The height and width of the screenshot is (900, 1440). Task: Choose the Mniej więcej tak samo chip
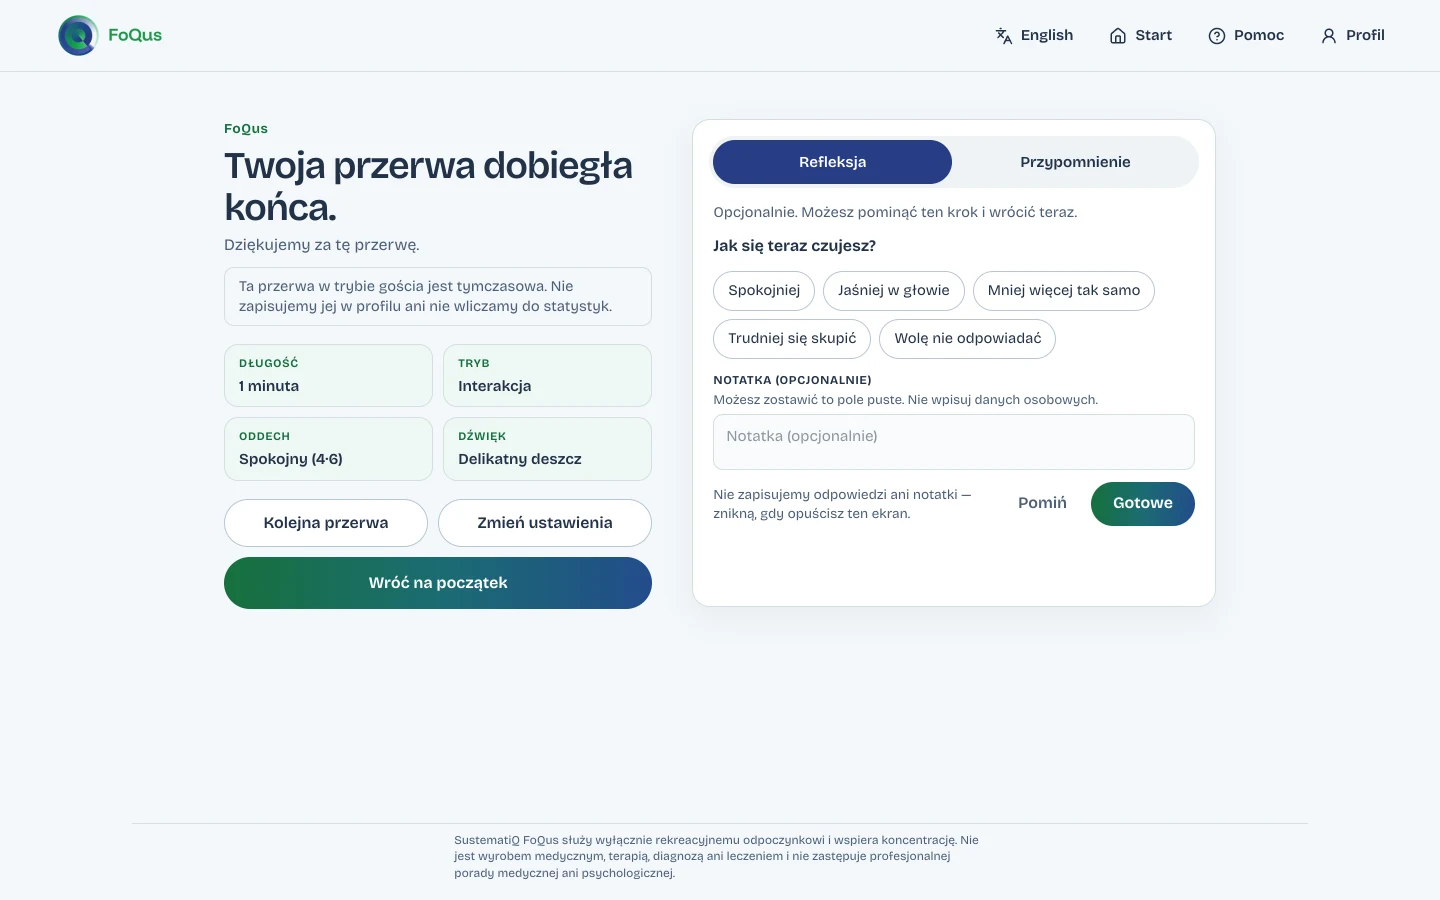point(1064,291)
